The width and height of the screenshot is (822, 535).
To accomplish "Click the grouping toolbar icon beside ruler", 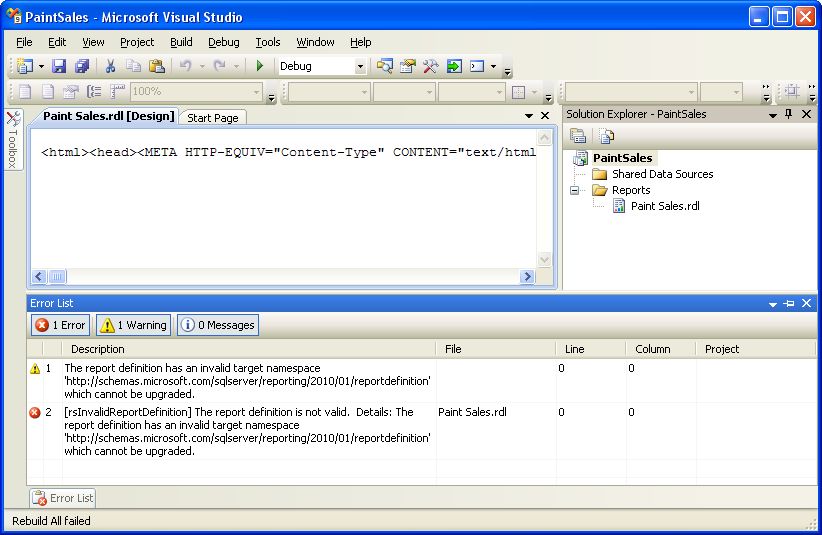I will (94, 92).
